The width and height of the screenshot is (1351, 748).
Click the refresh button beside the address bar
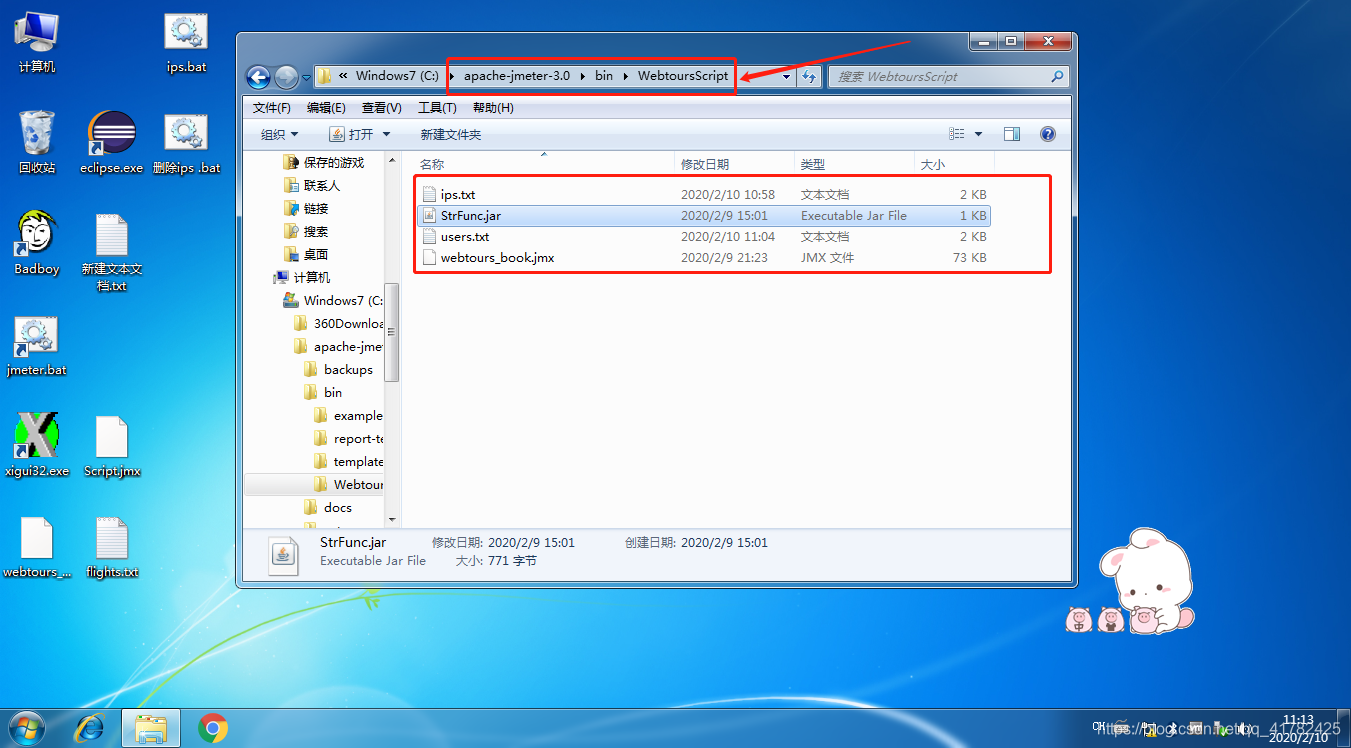pos(809,76)
